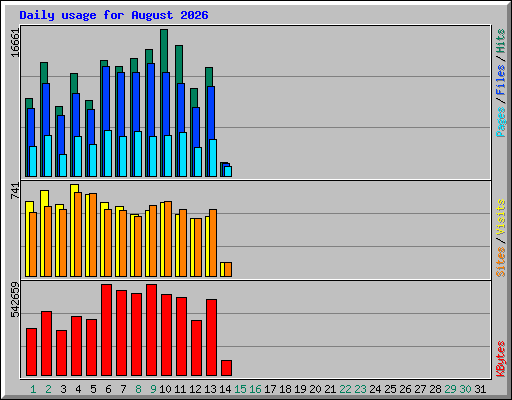Screen dimensions: 512x400
Task: Click the Visits legend label
Action: pyautogui.click(x=500, y=218)
